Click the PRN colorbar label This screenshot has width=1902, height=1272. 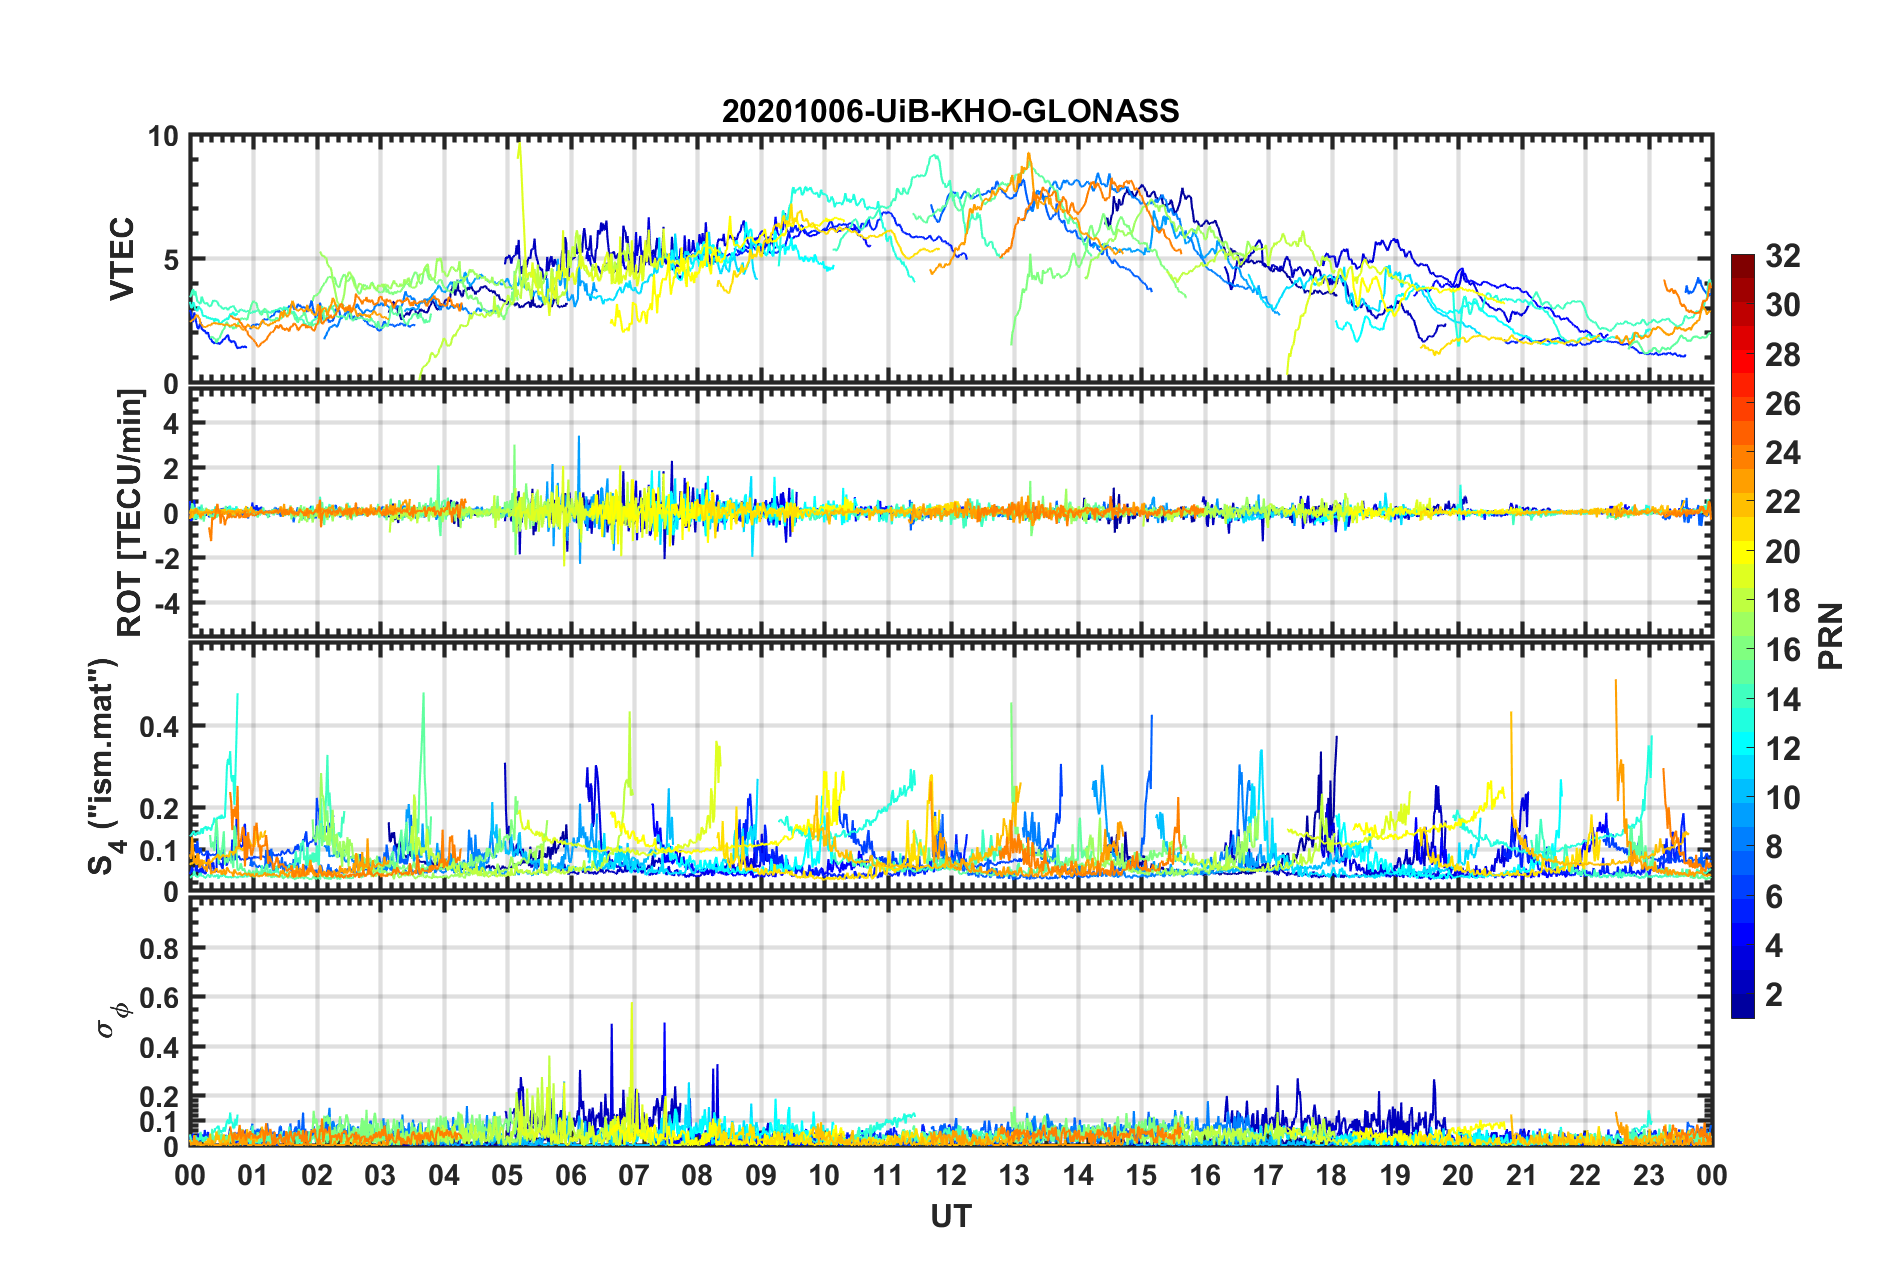pos(1830,636)
